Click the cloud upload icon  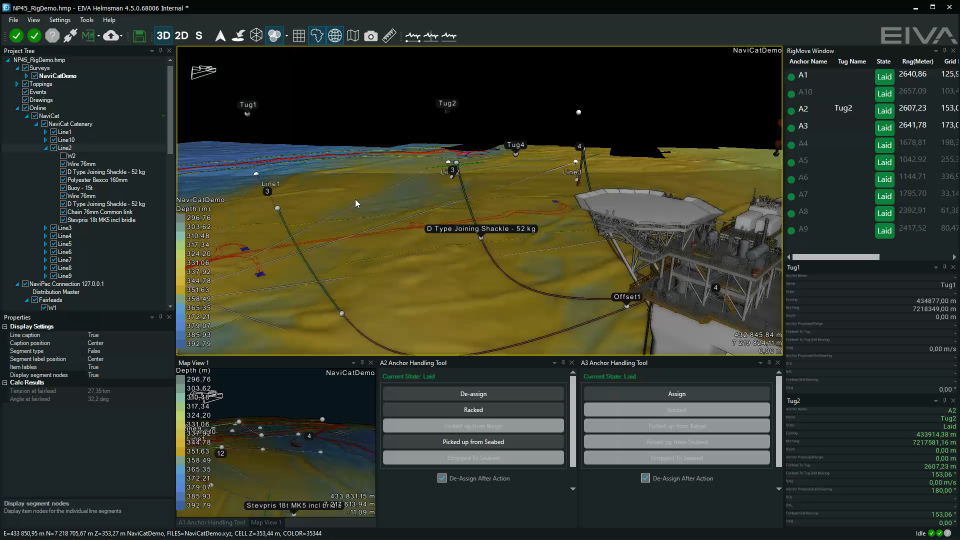(x=112, y=36)
